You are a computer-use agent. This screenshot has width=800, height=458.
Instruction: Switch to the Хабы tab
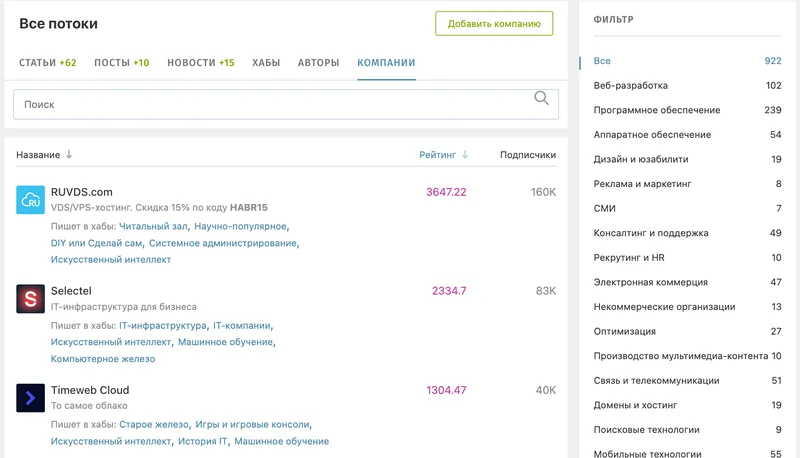click(x=266, y=63)
